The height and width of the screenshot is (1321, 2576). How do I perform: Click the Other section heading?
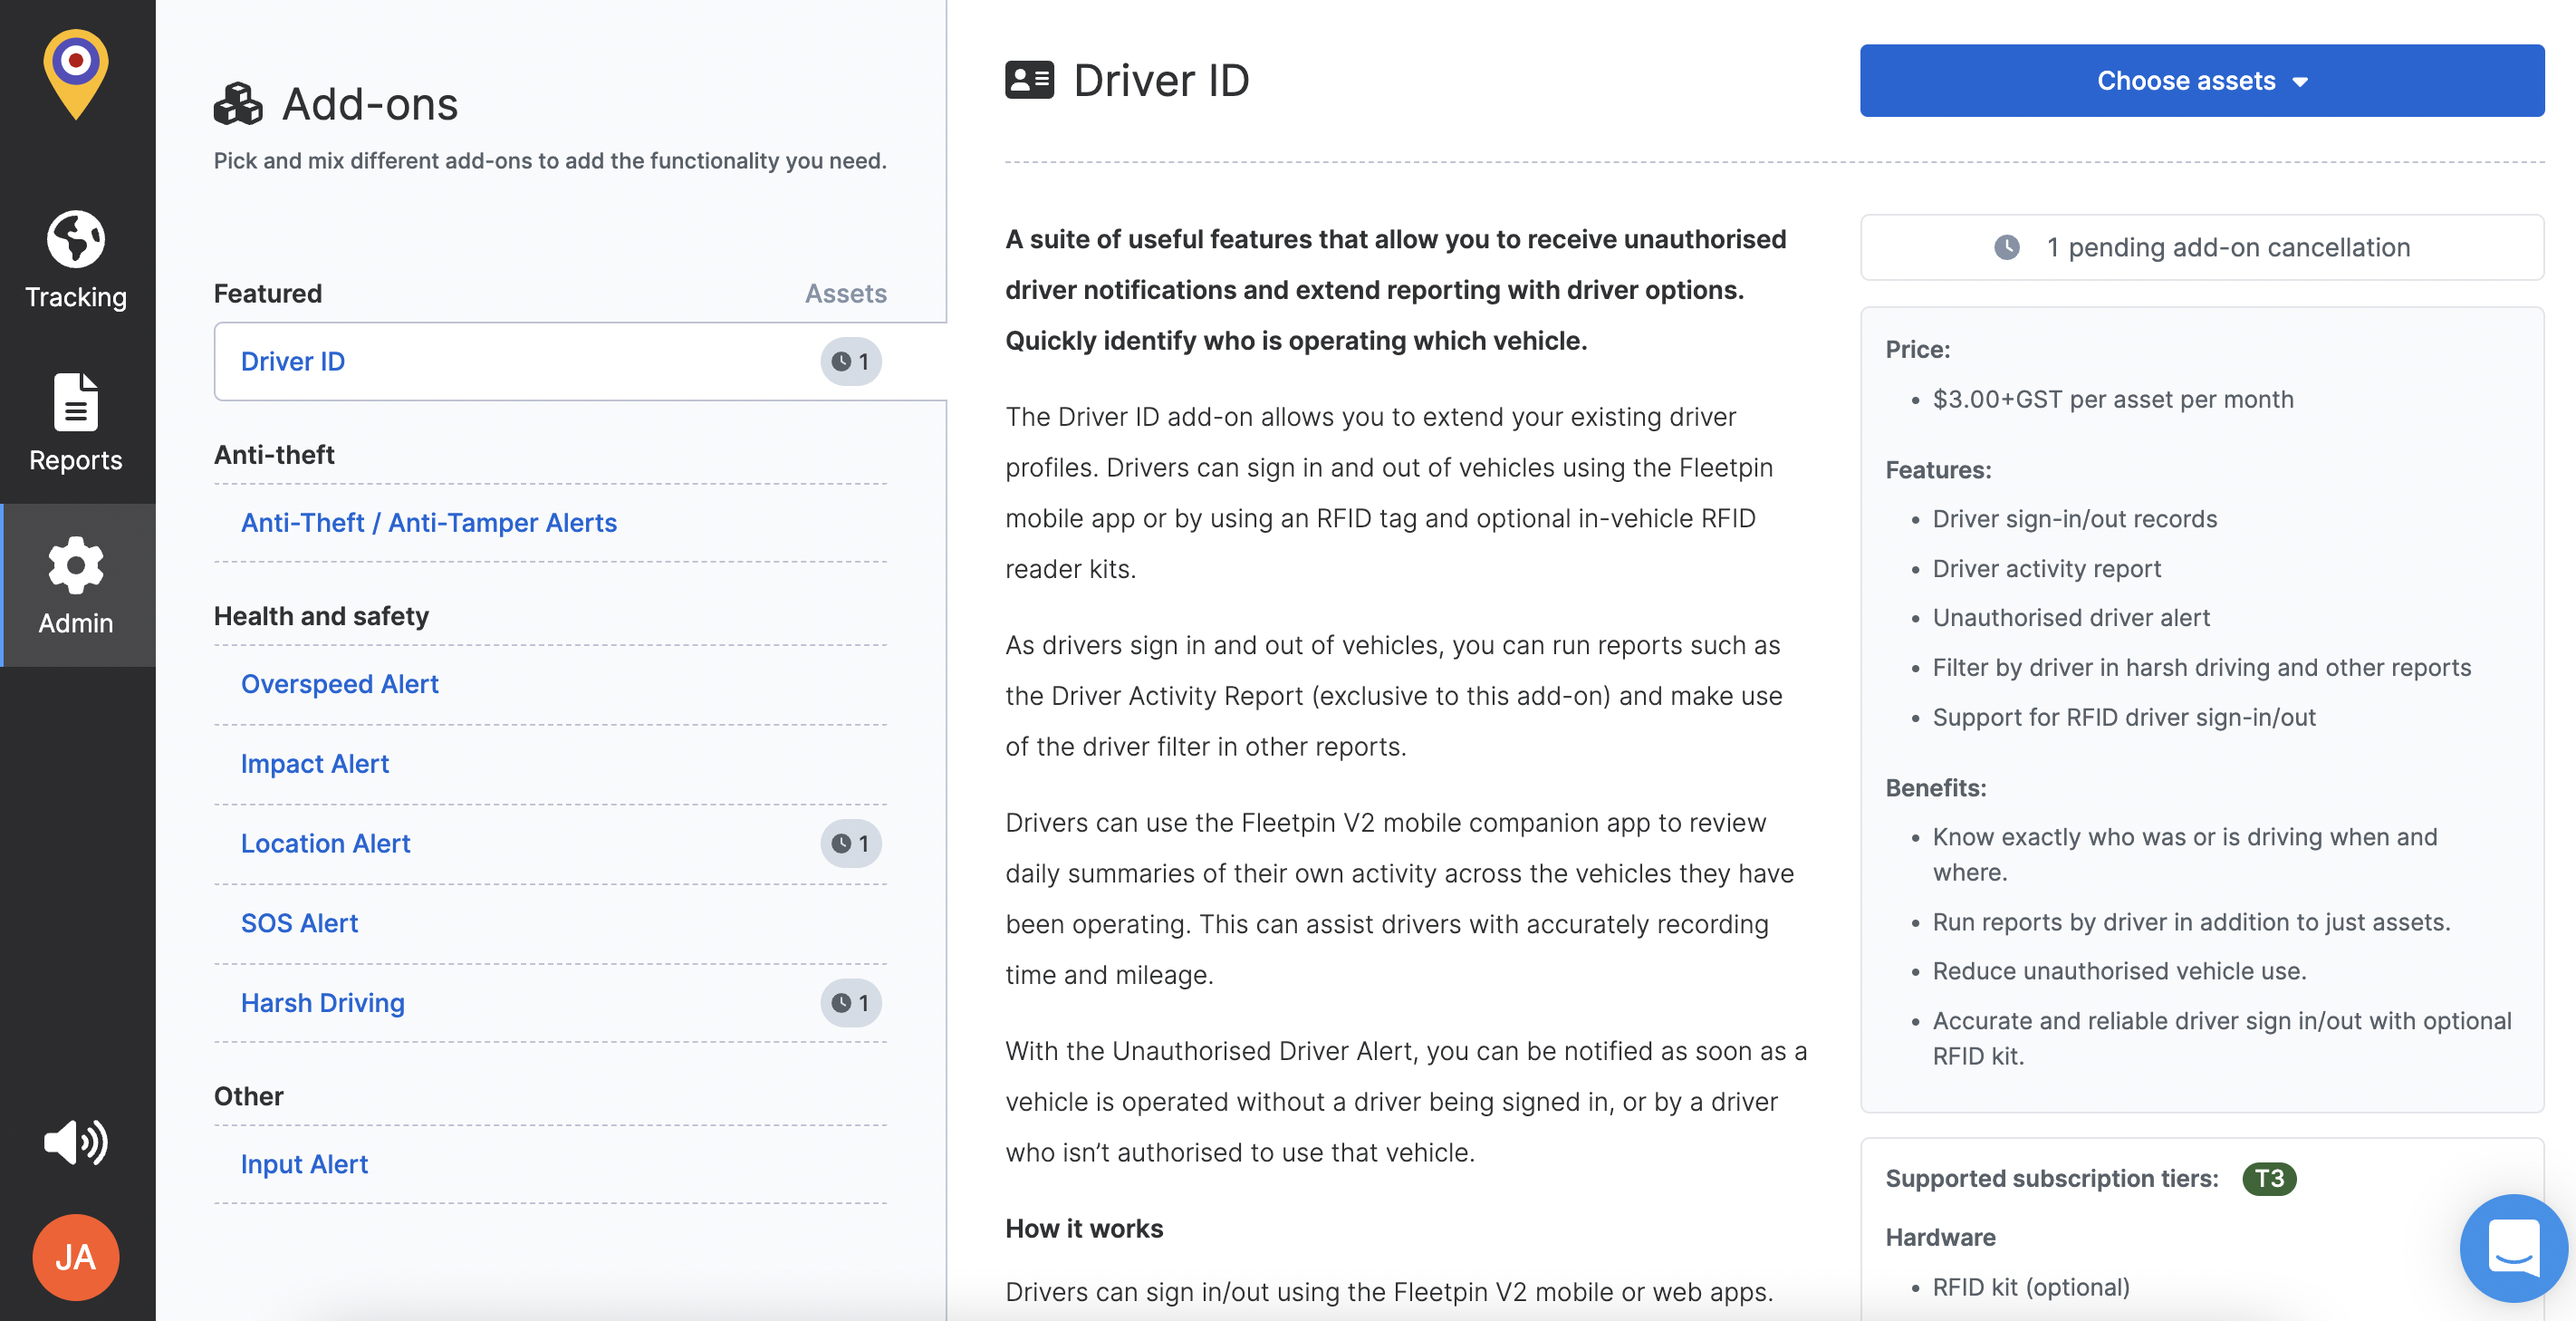click(x=249, y=1096)
